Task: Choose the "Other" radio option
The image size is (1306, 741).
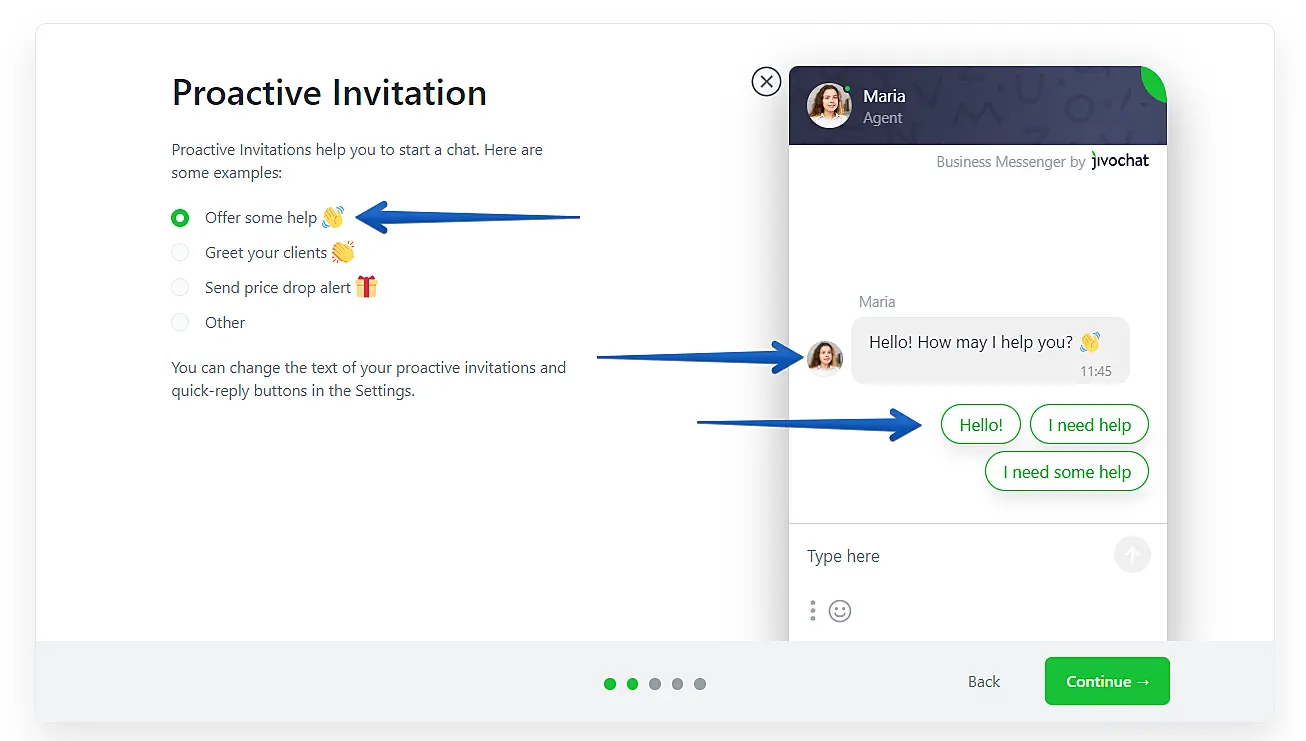Action: click(180, 322)
